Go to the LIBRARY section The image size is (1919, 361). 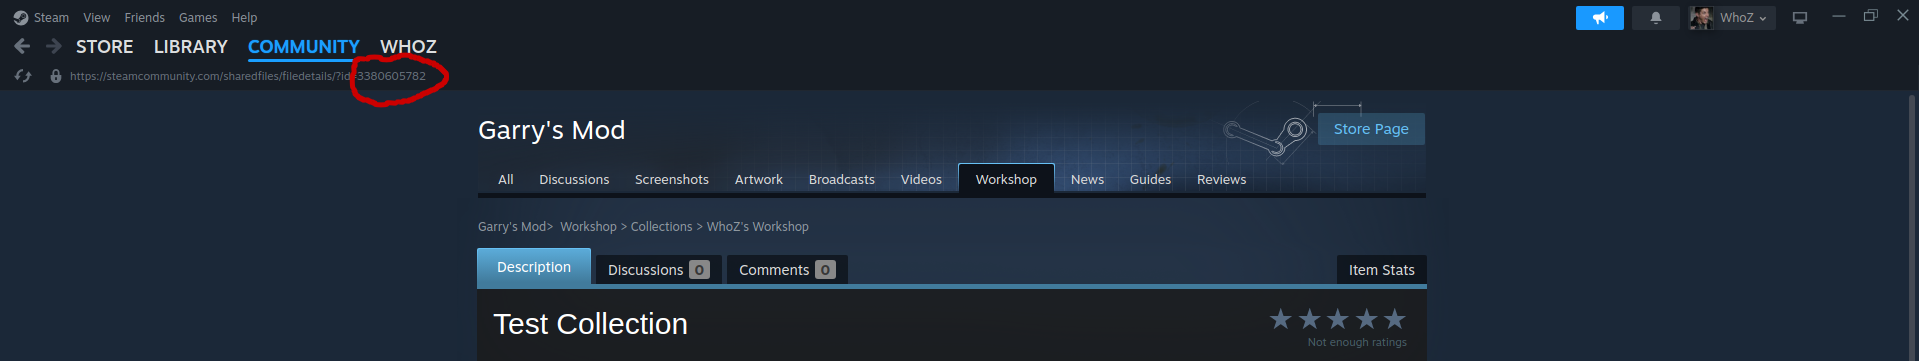[x=191, y=47]
